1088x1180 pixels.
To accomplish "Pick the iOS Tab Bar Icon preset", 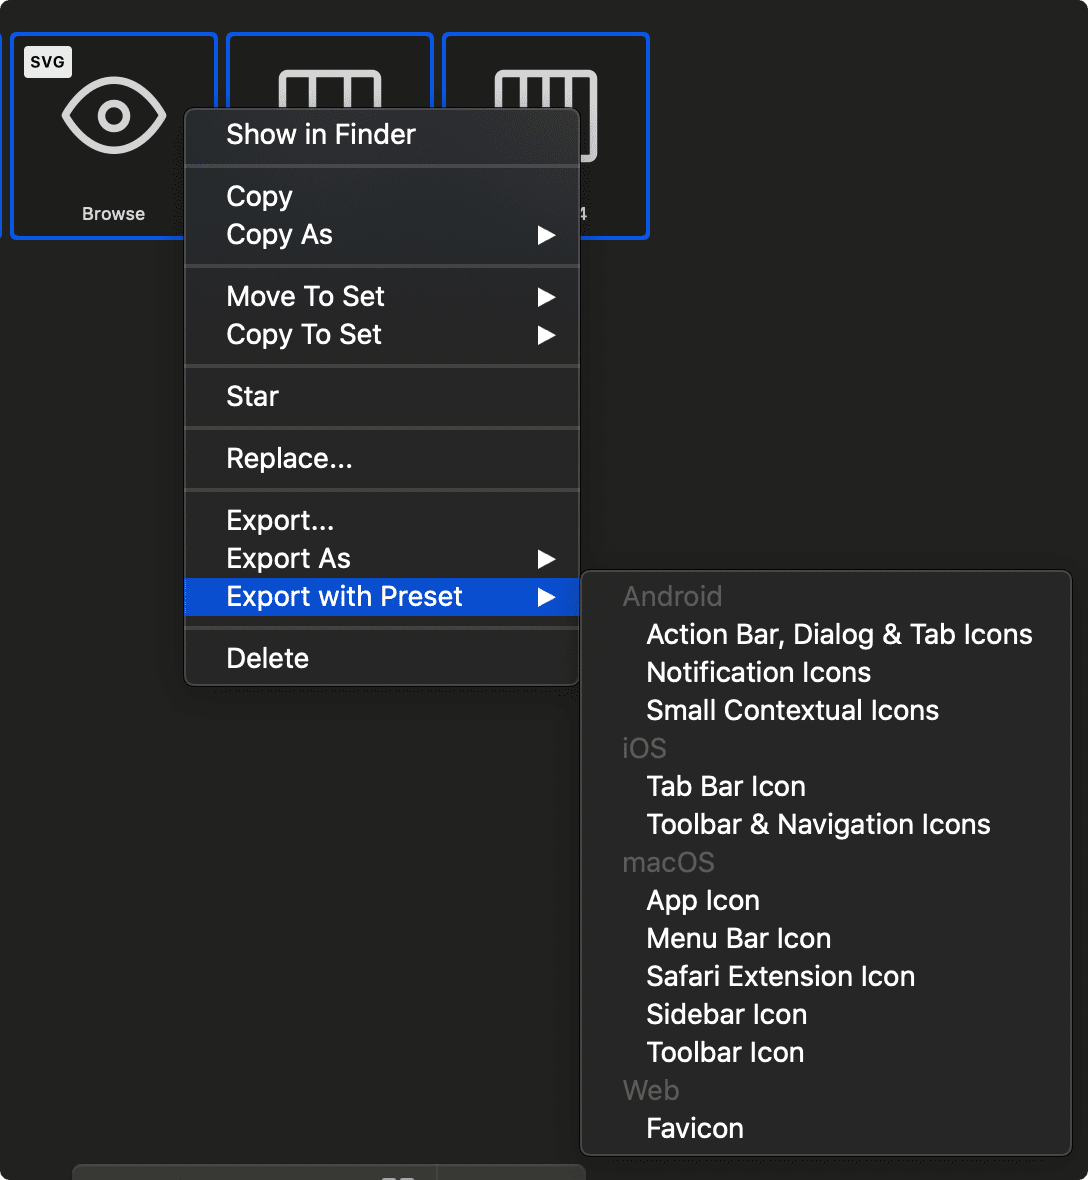I will point(726,787).
